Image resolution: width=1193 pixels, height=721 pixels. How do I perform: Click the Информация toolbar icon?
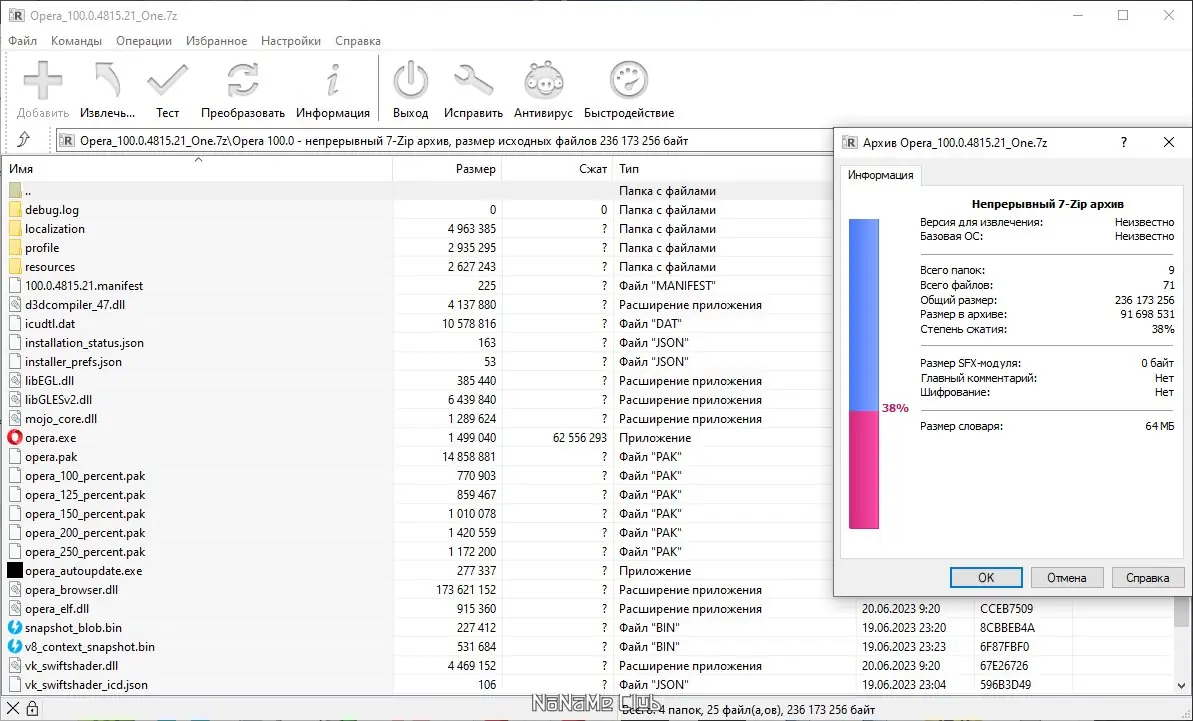click(333, 80)
